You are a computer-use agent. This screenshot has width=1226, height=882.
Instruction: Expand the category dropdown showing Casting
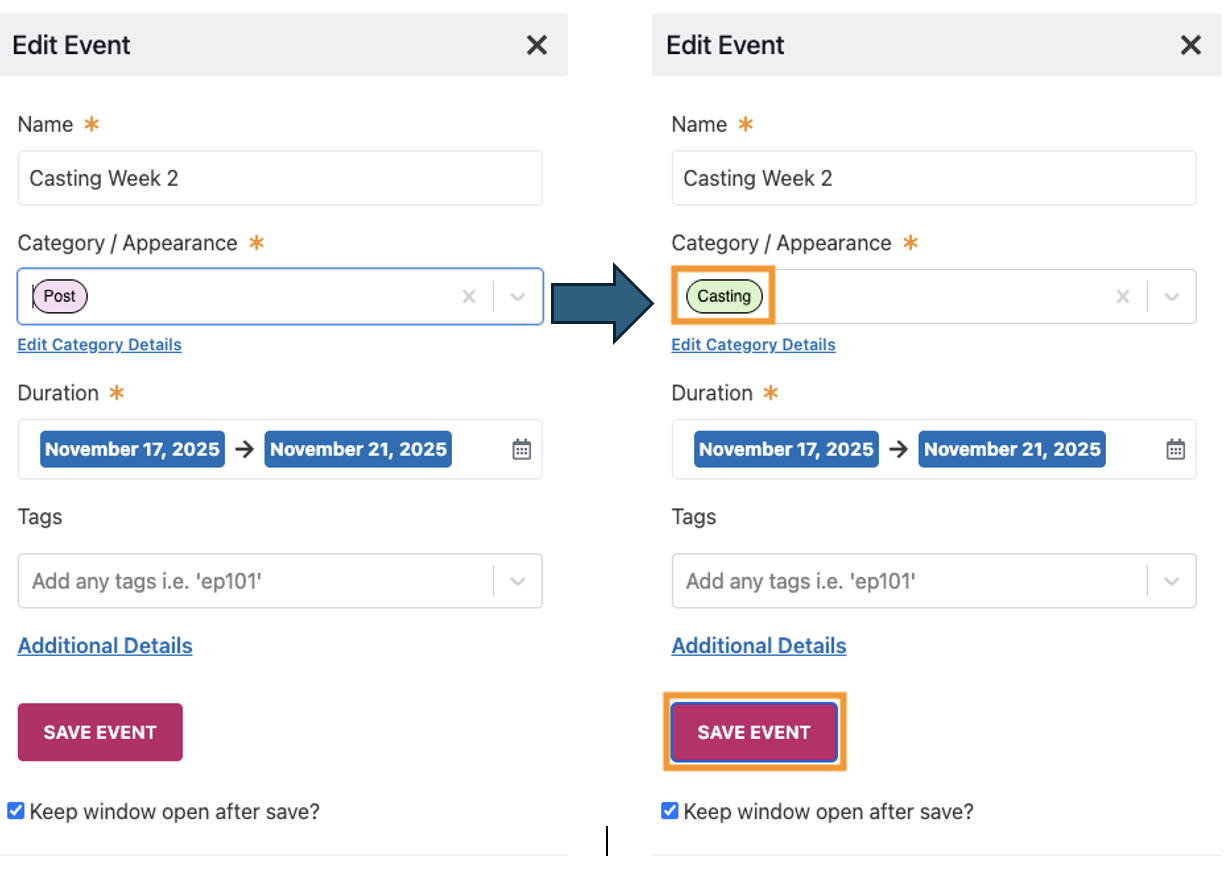1171,297
